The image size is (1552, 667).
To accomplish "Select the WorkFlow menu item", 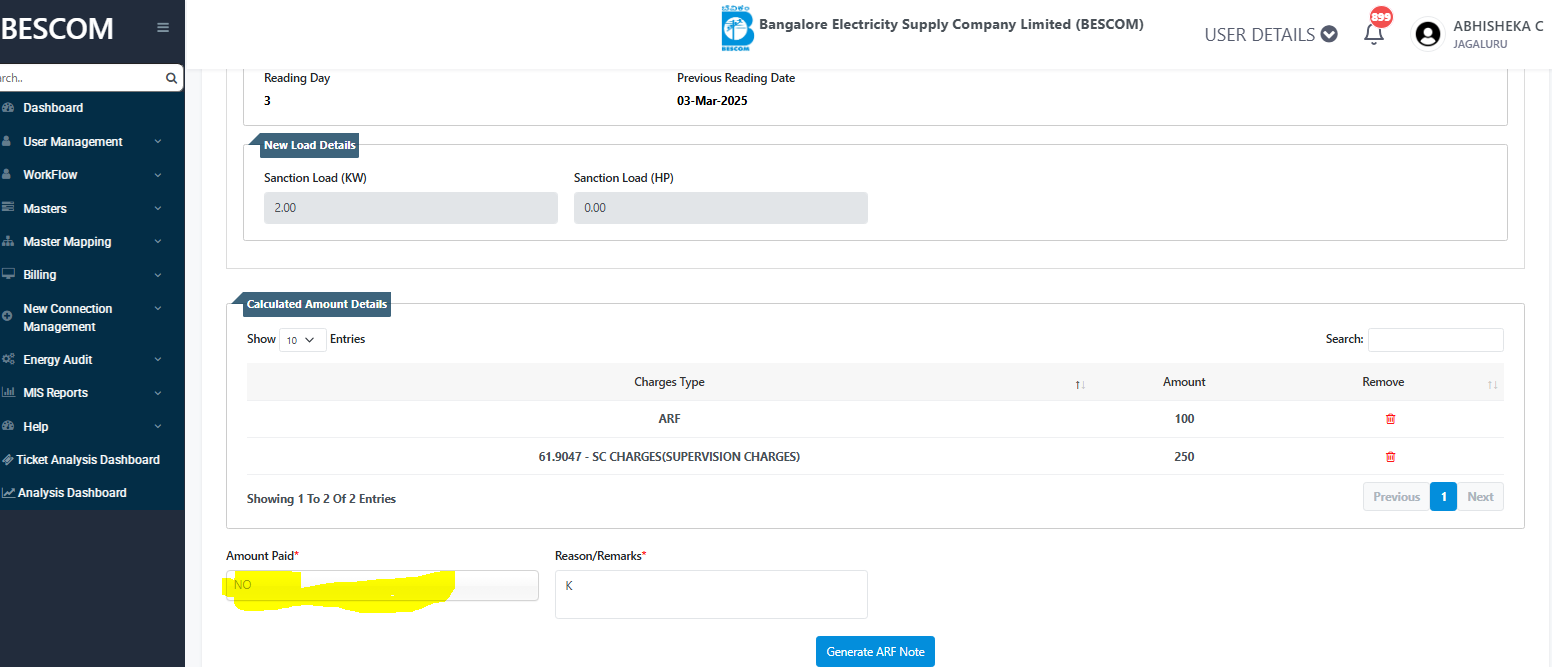I will pyautogui.click(x=50, y=175).
